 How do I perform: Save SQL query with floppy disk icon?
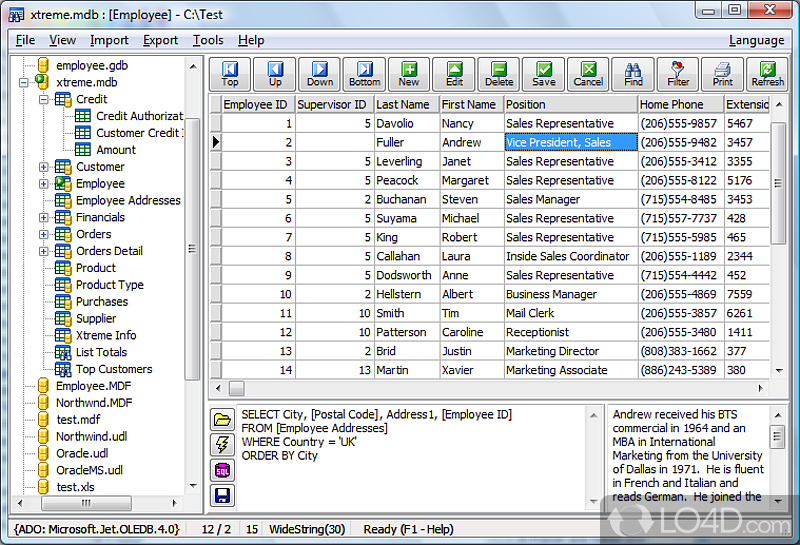tap(222, 495)
